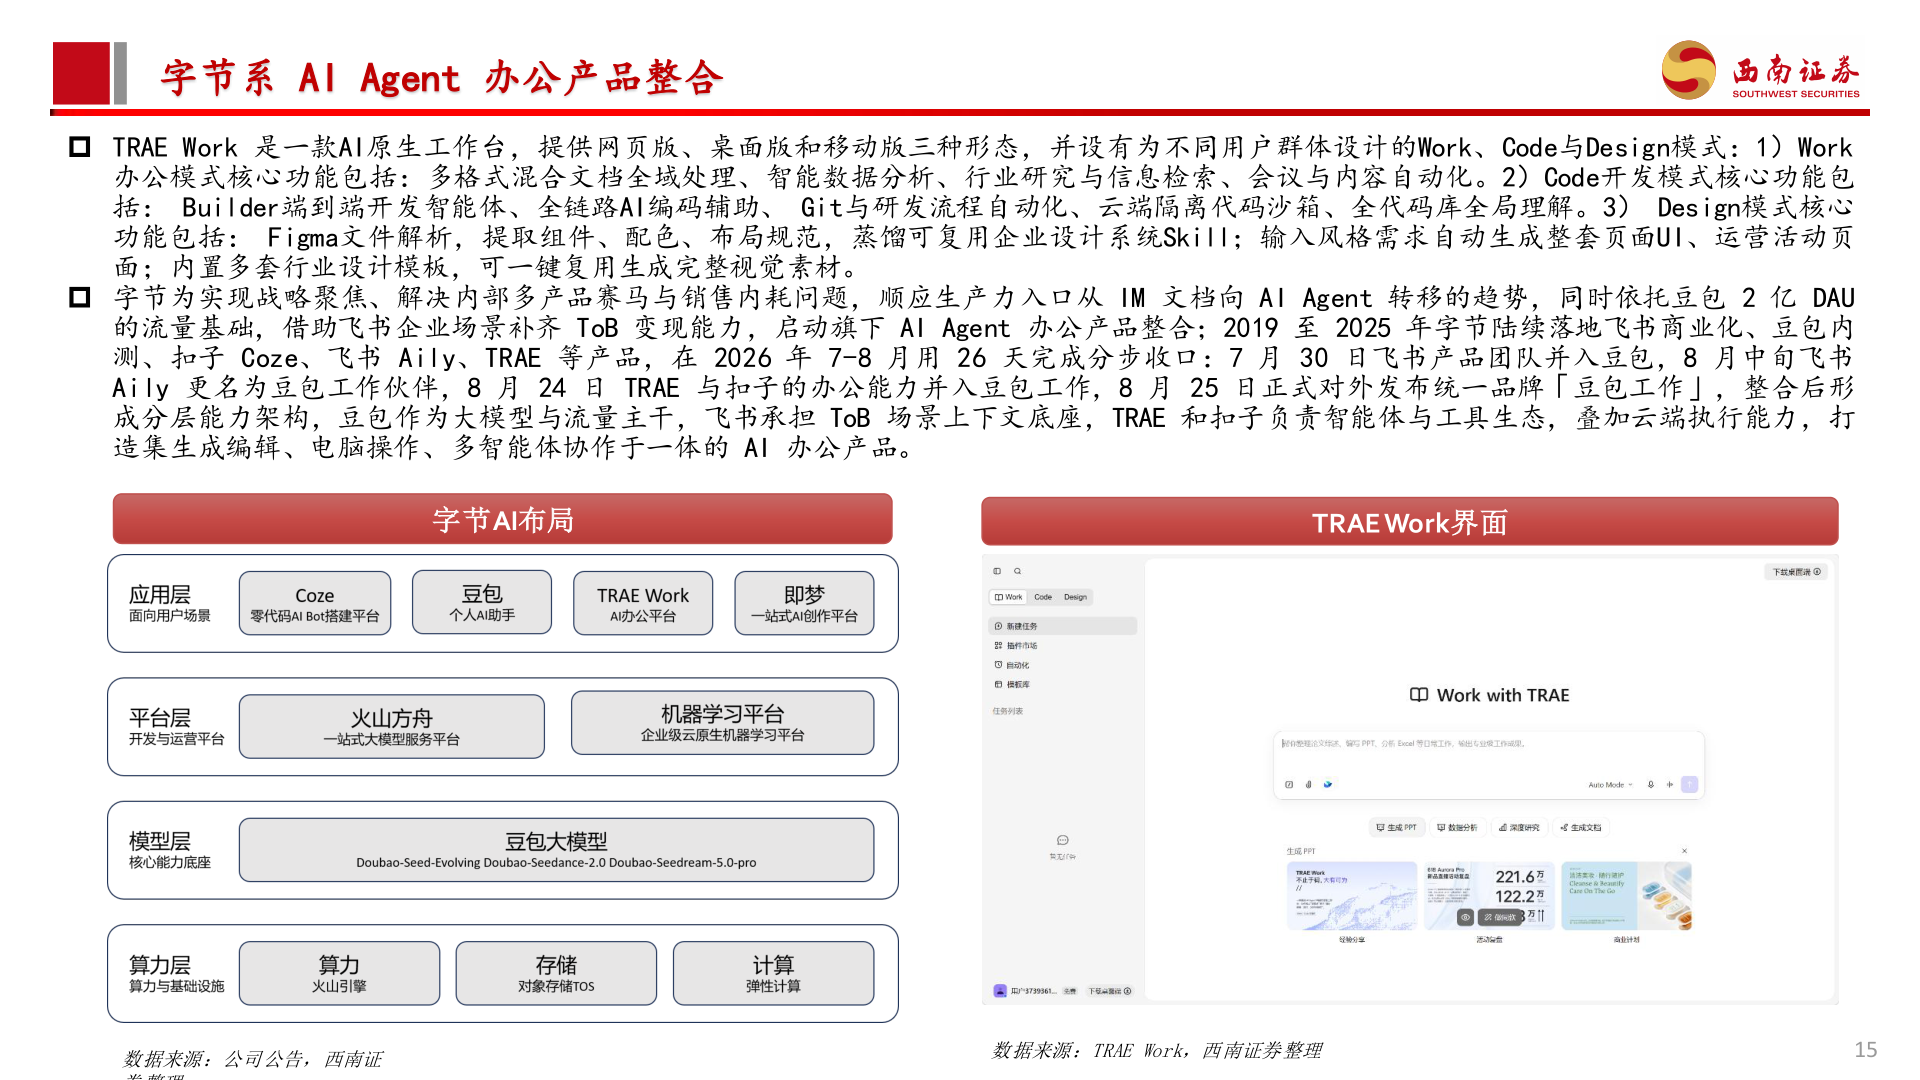Select the 生成 PPT chip
1920x1080 pixels.
[1396, 828]
